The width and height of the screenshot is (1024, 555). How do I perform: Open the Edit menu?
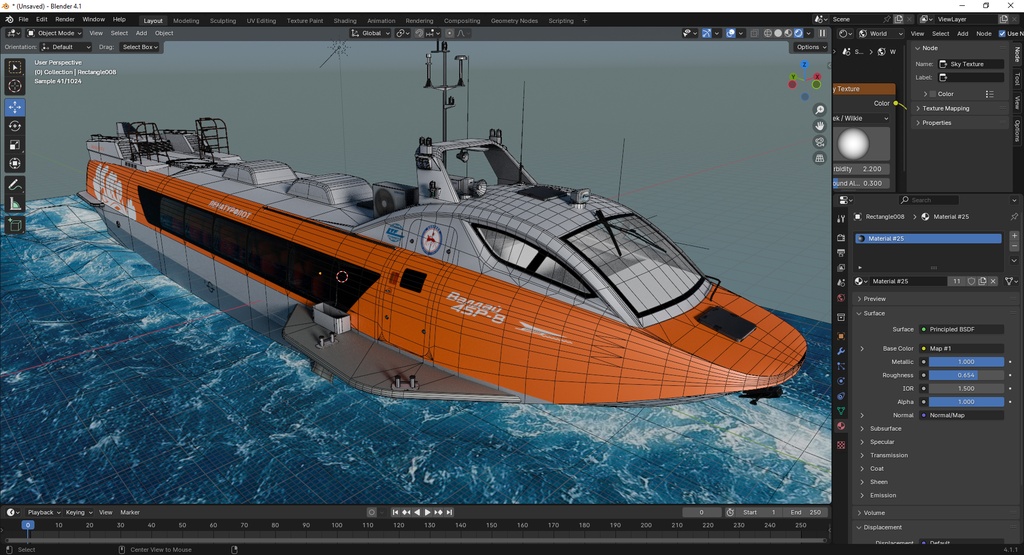[x=42, y=20]
